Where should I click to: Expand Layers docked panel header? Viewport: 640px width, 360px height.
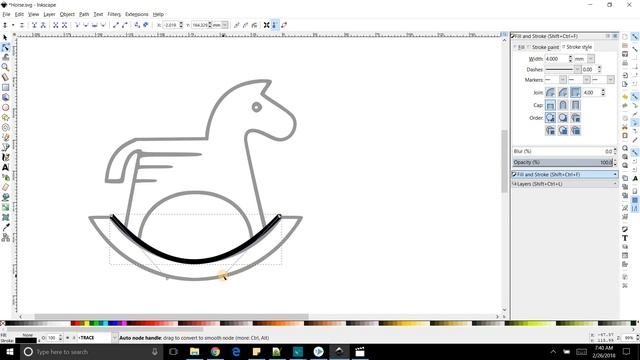(564, 184)
